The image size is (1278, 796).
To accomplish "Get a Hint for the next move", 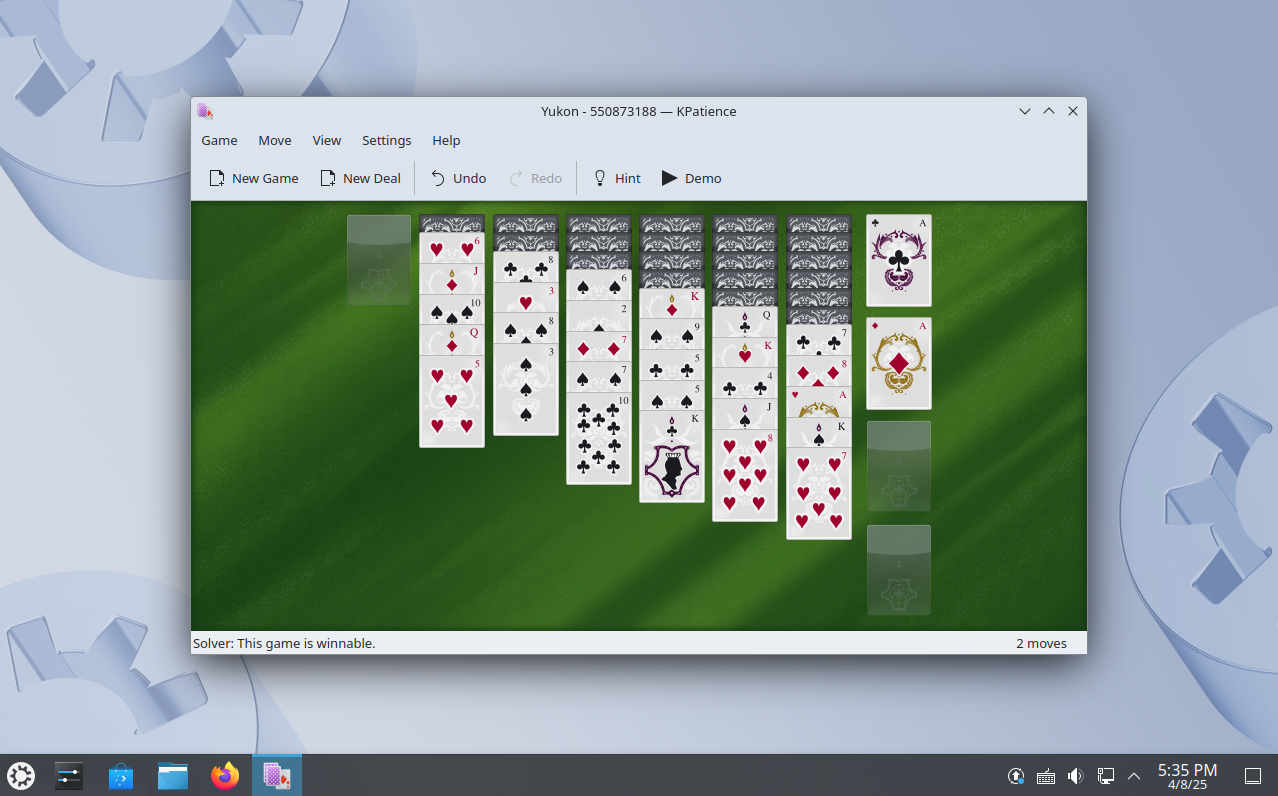I will pyautogui.click(x=617, y=178).
